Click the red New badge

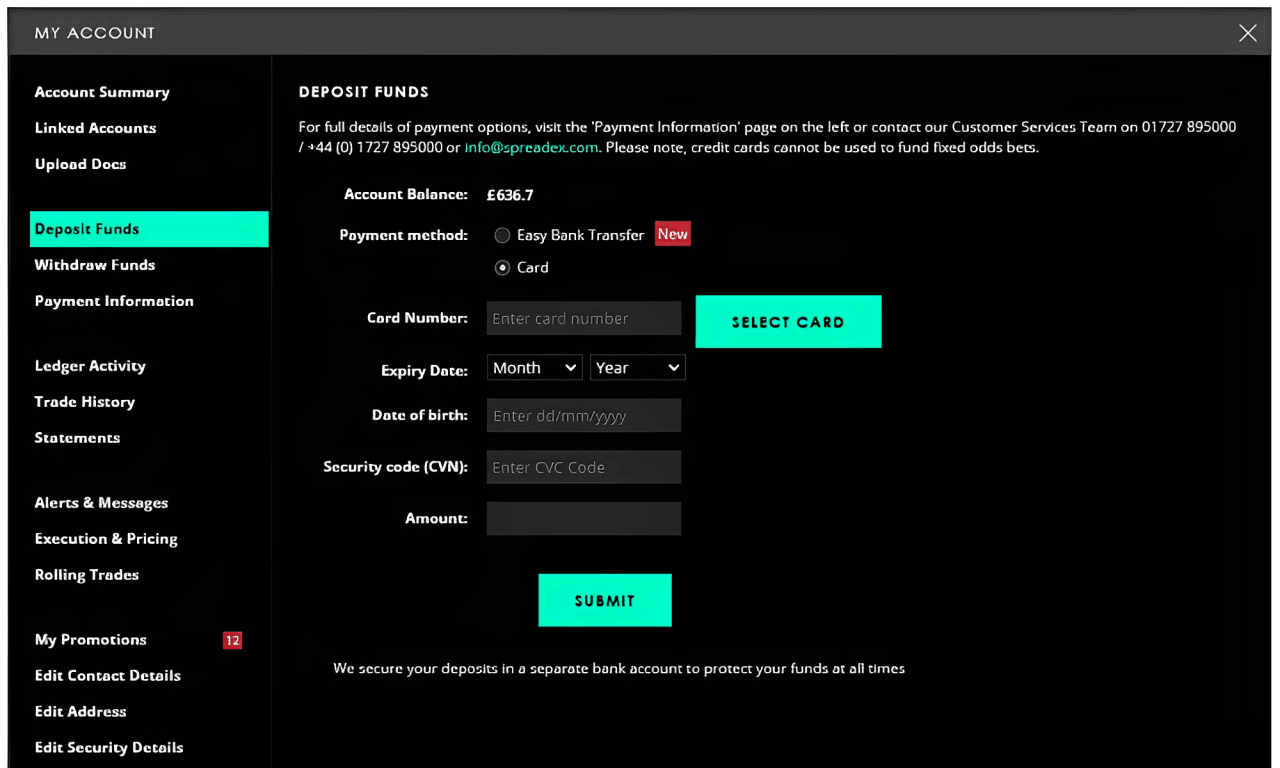672,234
